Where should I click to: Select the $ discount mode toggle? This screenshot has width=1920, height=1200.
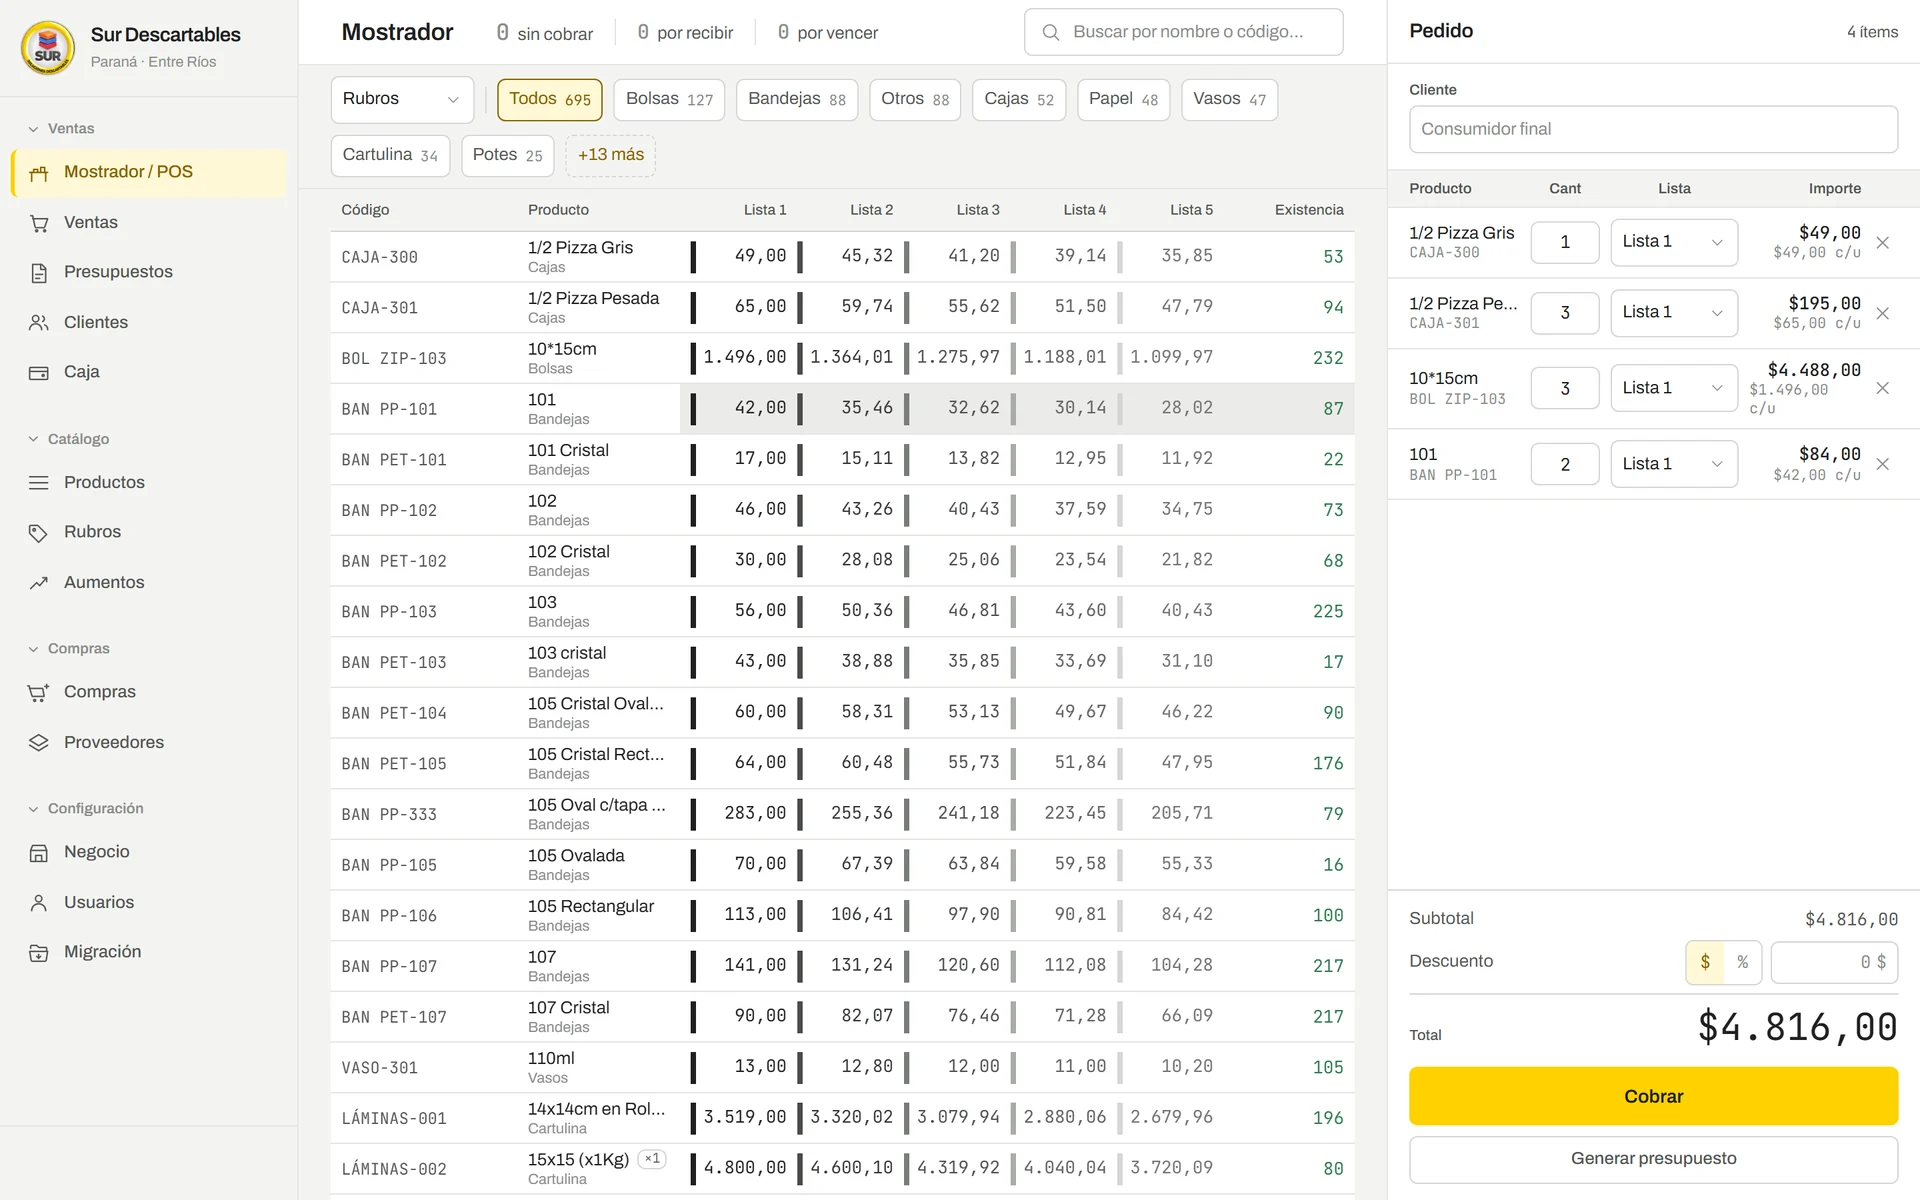click(x=1705, y=962)
